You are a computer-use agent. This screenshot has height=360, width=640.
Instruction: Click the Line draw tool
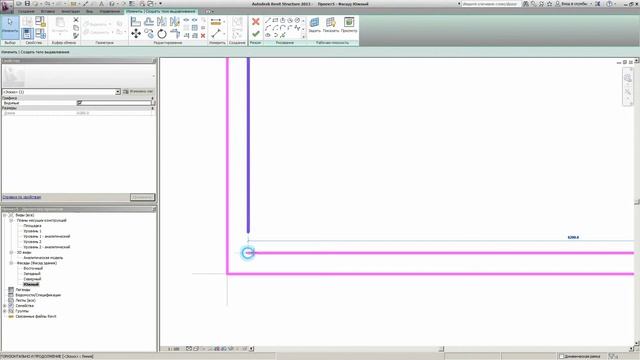[268, 20]
